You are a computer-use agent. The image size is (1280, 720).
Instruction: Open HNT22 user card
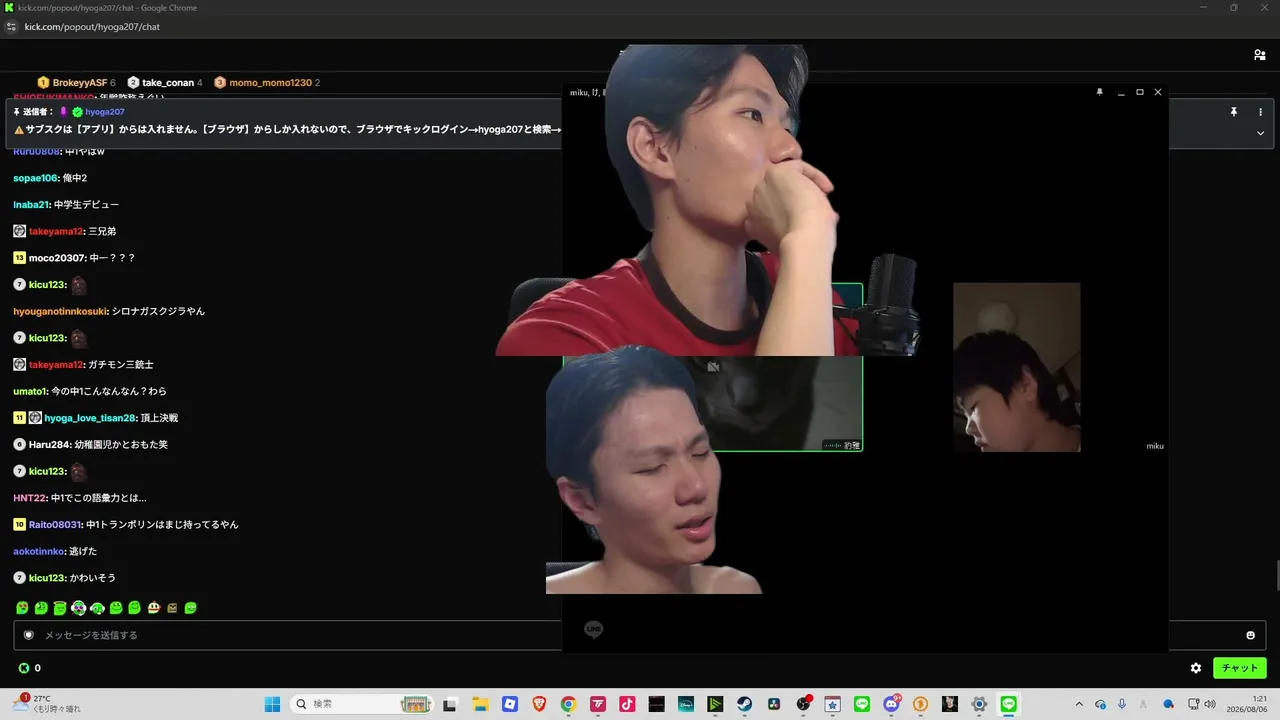30,498
